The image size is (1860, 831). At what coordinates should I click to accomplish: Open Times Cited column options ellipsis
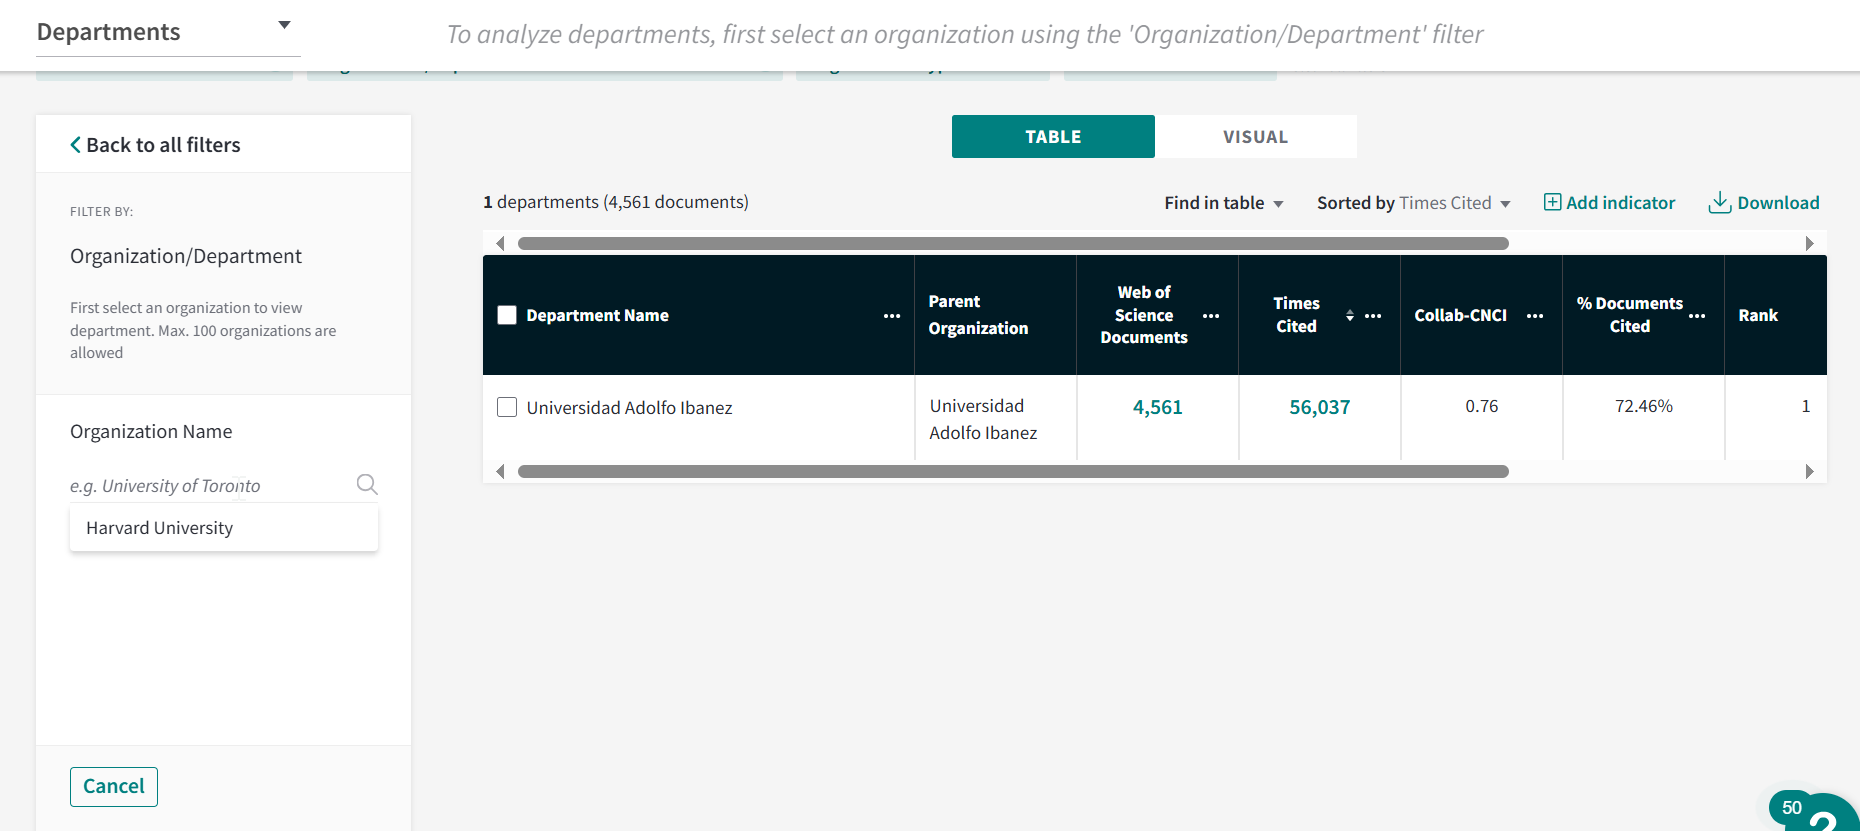coord(1373,315)
